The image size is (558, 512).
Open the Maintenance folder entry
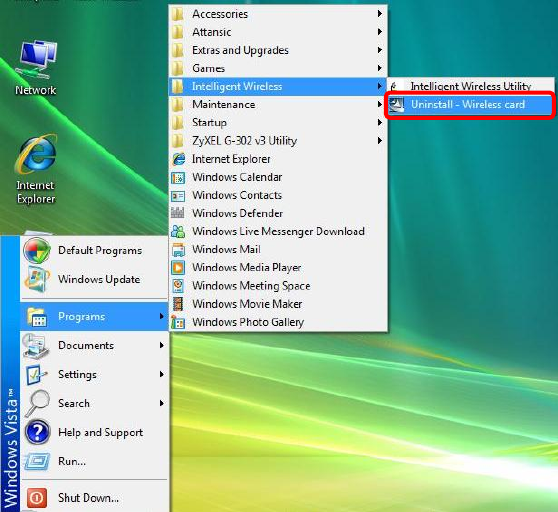[x=278, y=105]
